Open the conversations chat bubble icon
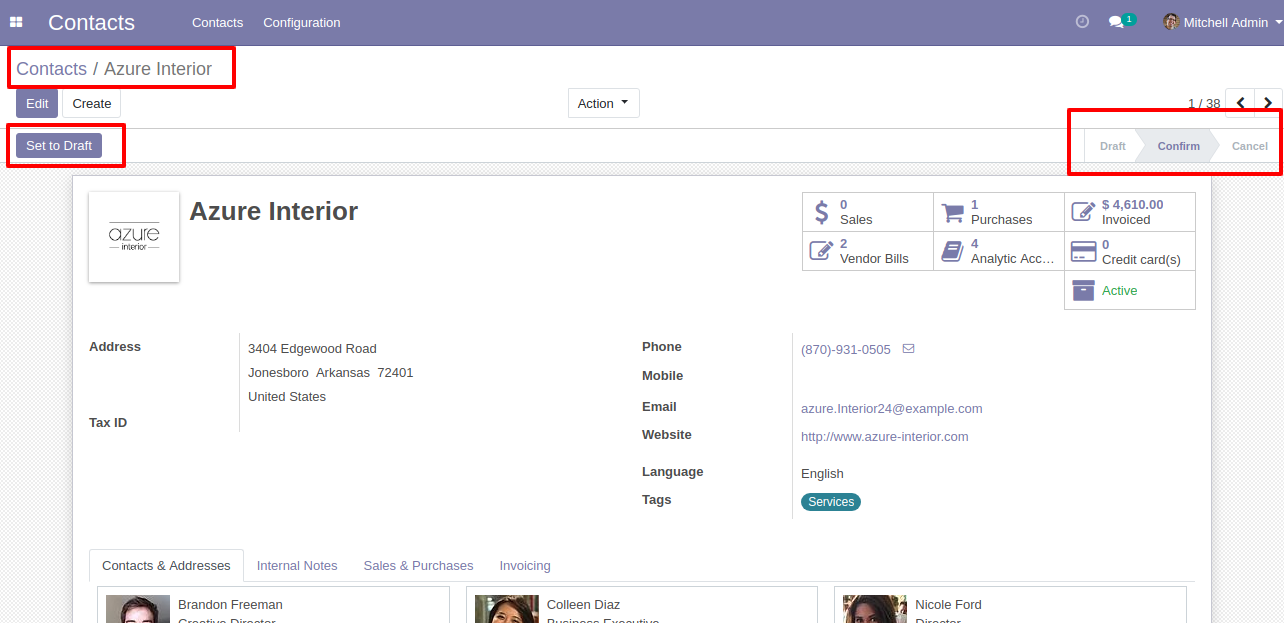 tap(1116, 22)
